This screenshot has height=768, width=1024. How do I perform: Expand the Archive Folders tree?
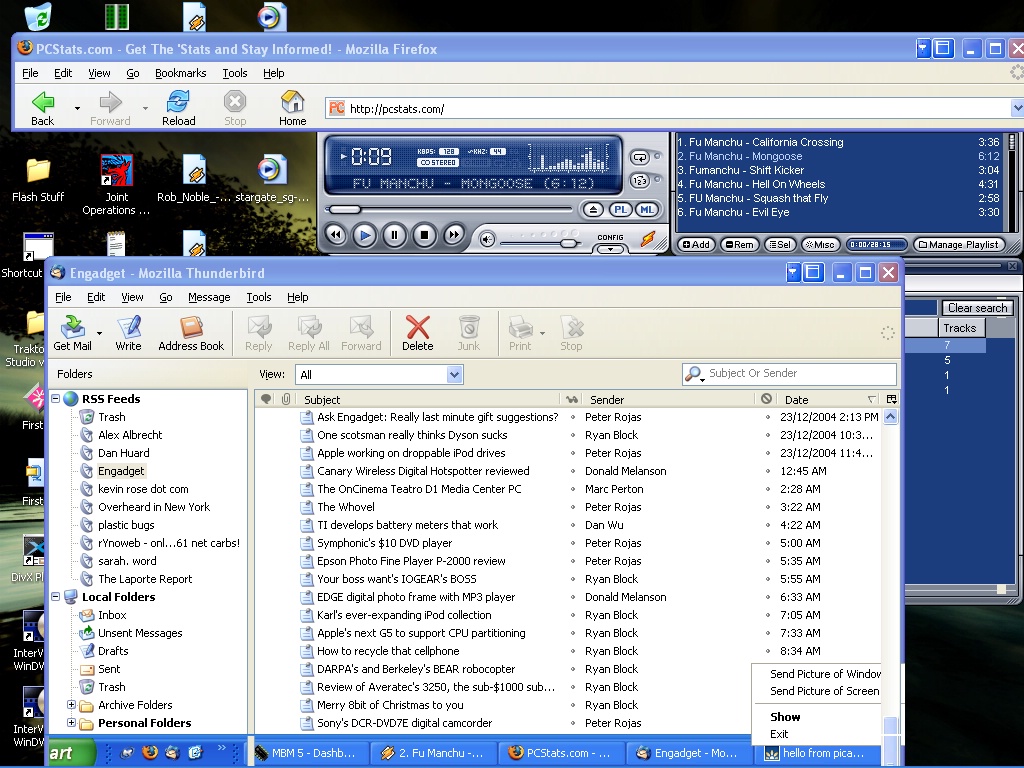[72, 705]
